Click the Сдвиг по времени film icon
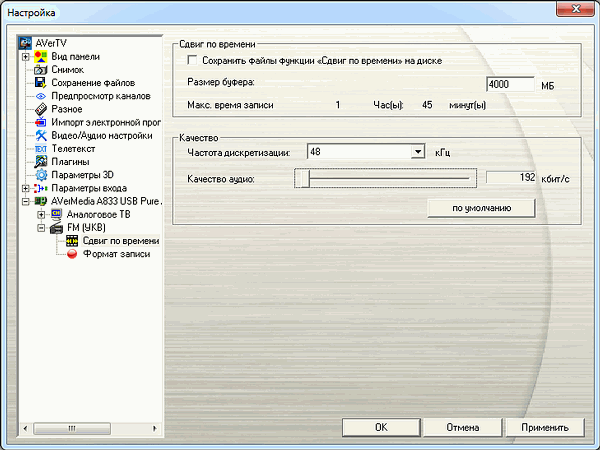The width and height of the screenshot is (600, 450). 72,241
